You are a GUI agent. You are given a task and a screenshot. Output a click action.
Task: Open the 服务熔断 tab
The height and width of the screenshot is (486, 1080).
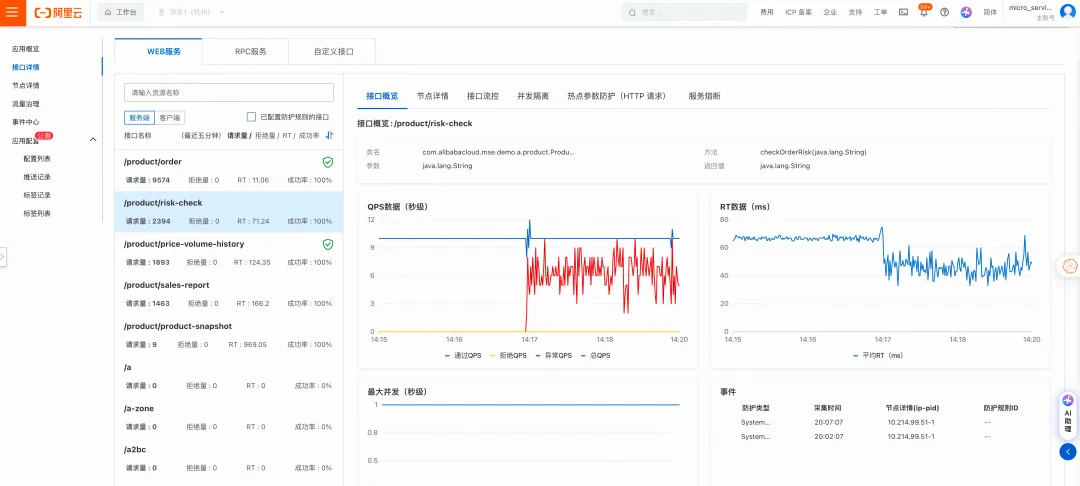coord(705,96)
